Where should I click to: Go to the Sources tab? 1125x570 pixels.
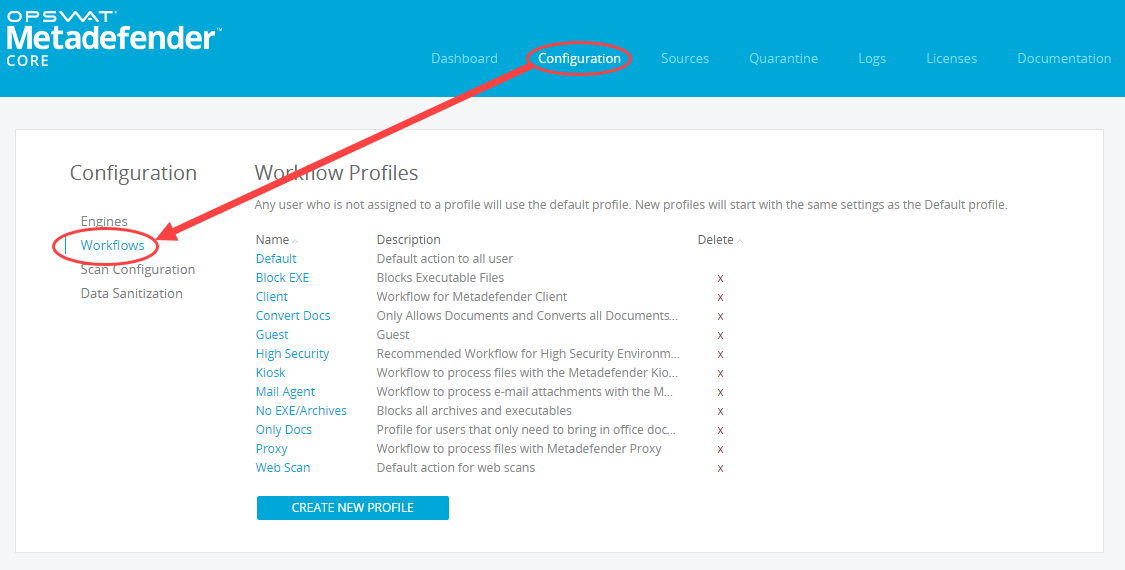(x=684, y=59)
